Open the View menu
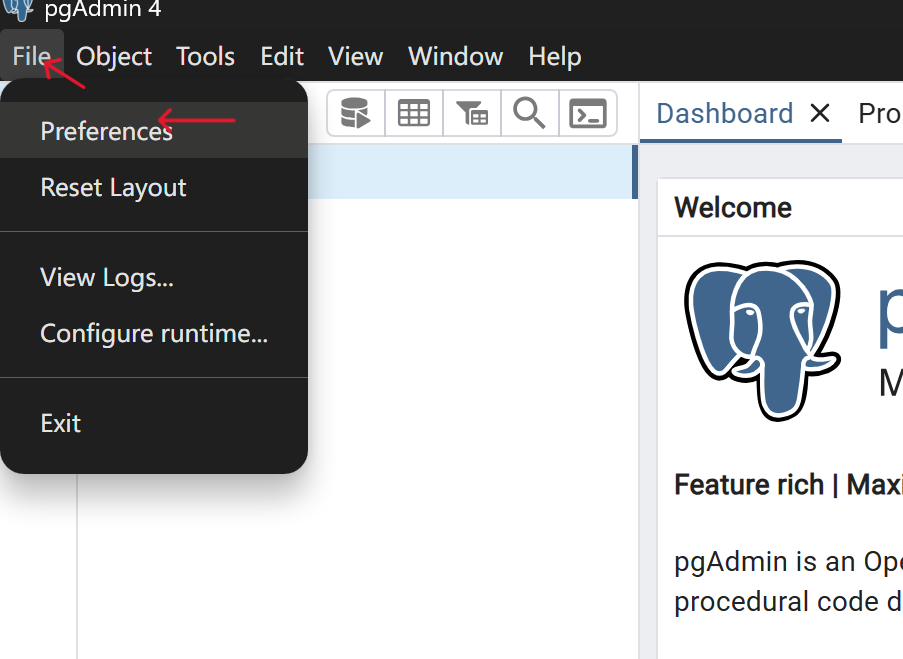903x659 pixels. (355, 56)
